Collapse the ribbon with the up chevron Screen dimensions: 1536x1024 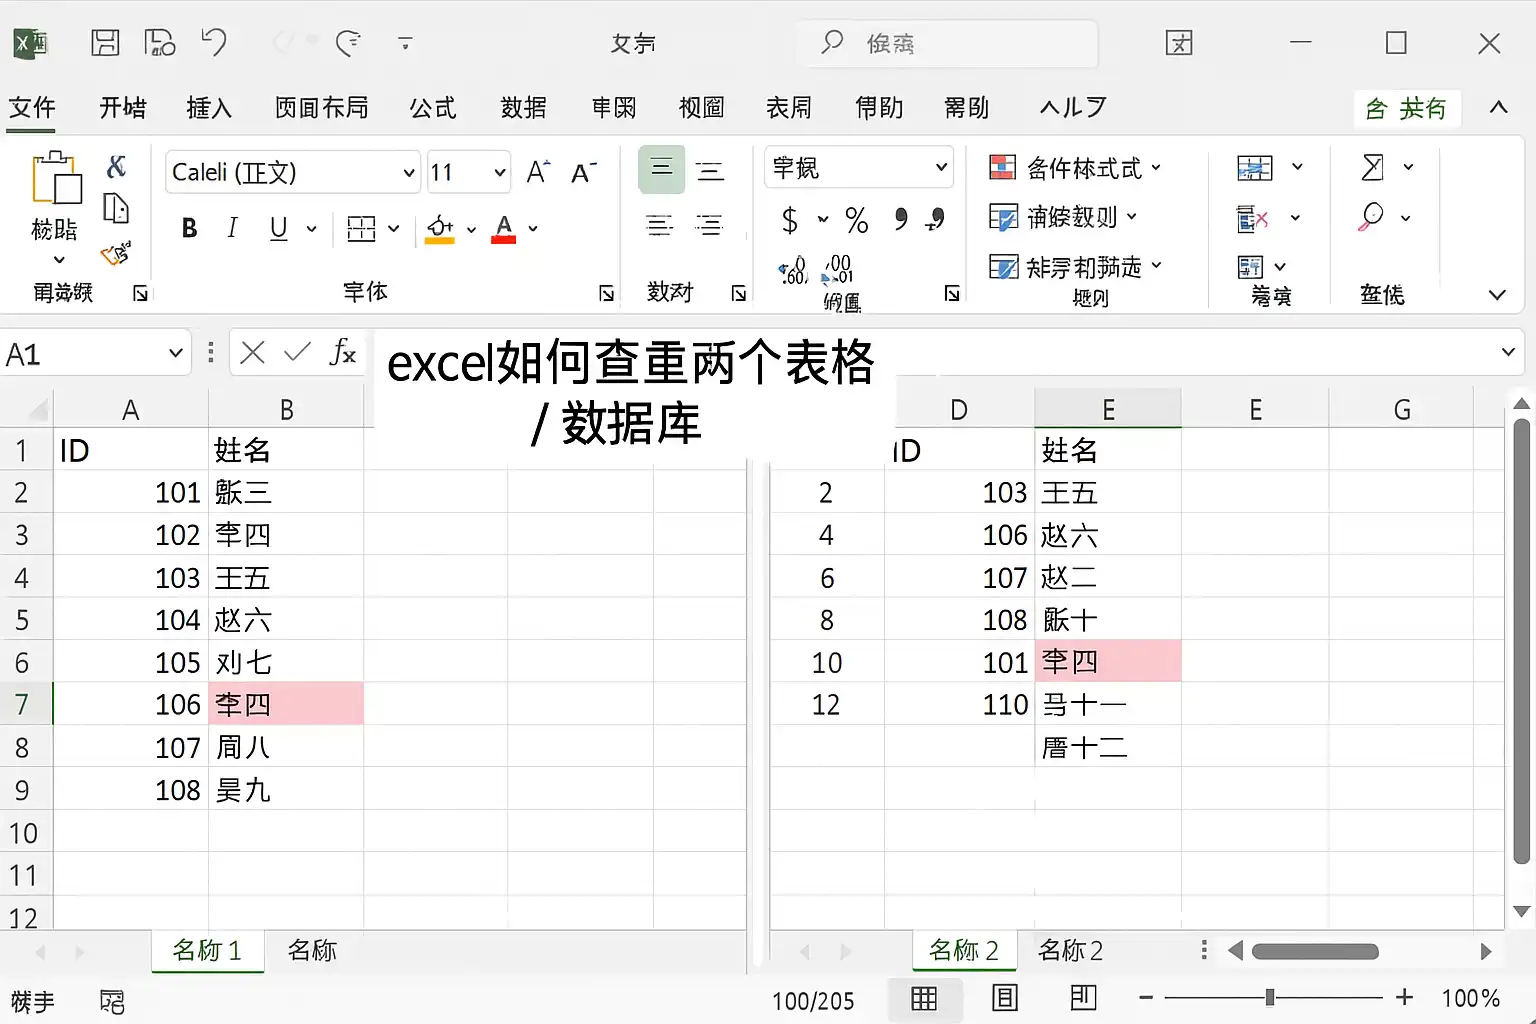point(1498,107)
